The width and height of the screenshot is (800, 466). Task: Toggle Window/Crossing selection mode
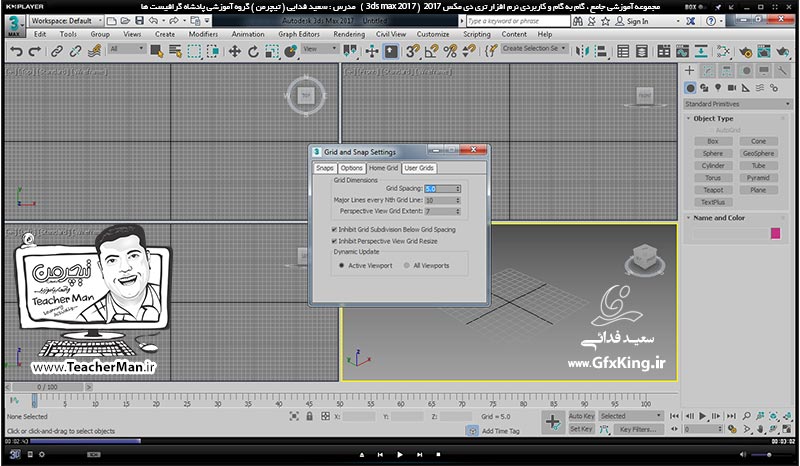(213, 51)
